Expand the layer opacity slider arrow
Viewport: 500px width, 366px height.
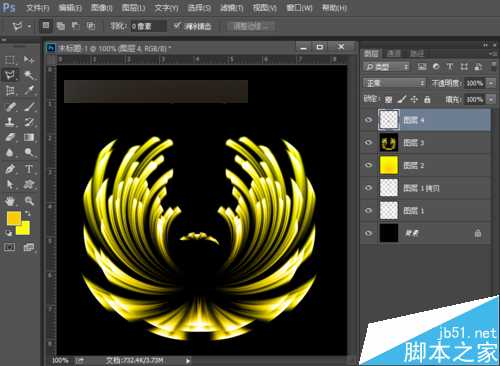[491, 83]
